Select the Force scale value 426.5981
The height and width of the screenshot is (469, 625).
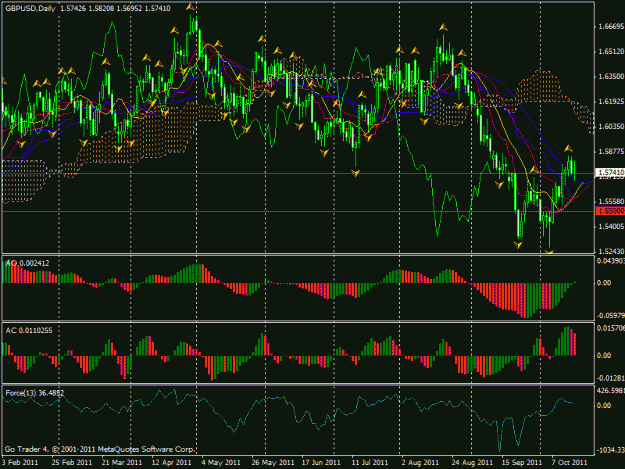tap(611, 391)
